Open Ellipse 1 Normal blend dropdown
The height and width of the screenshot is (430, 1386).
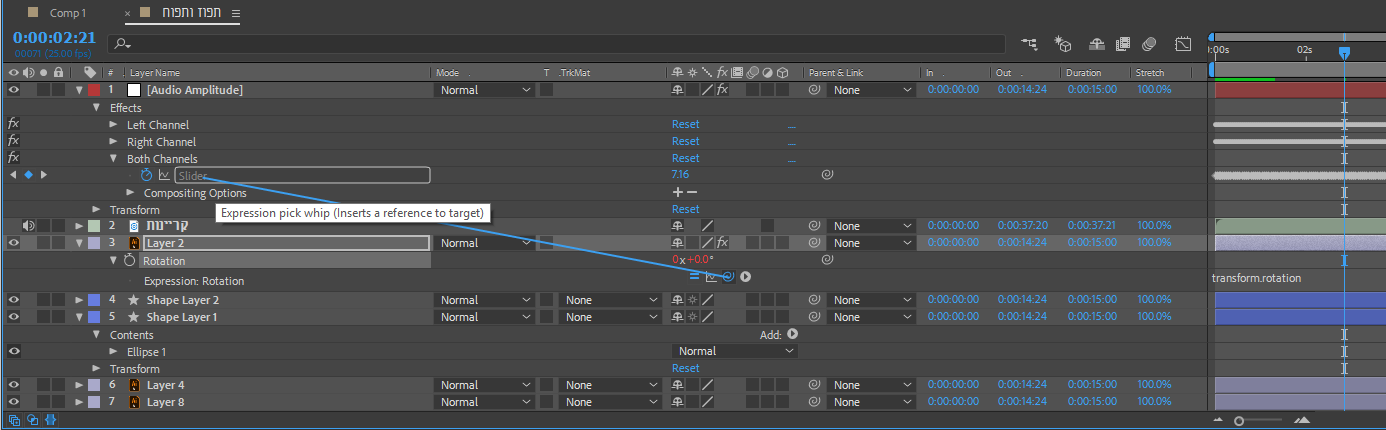735,351
